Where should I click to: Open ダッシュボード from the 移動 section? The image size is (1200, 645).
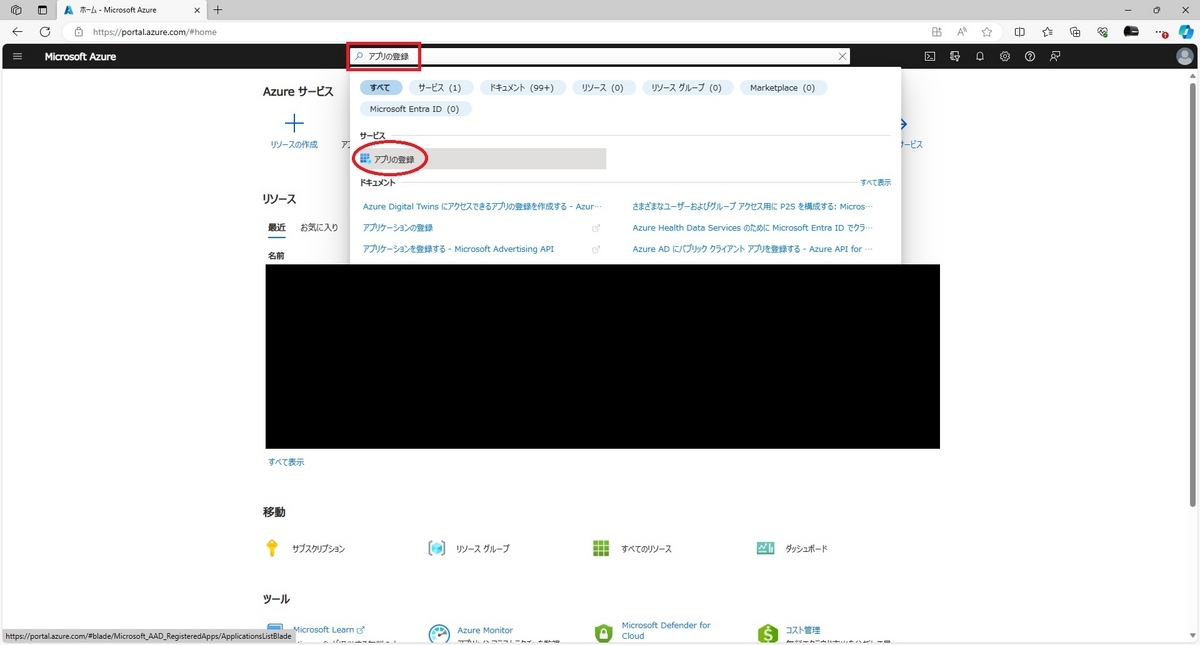click(x=766, y=548)
